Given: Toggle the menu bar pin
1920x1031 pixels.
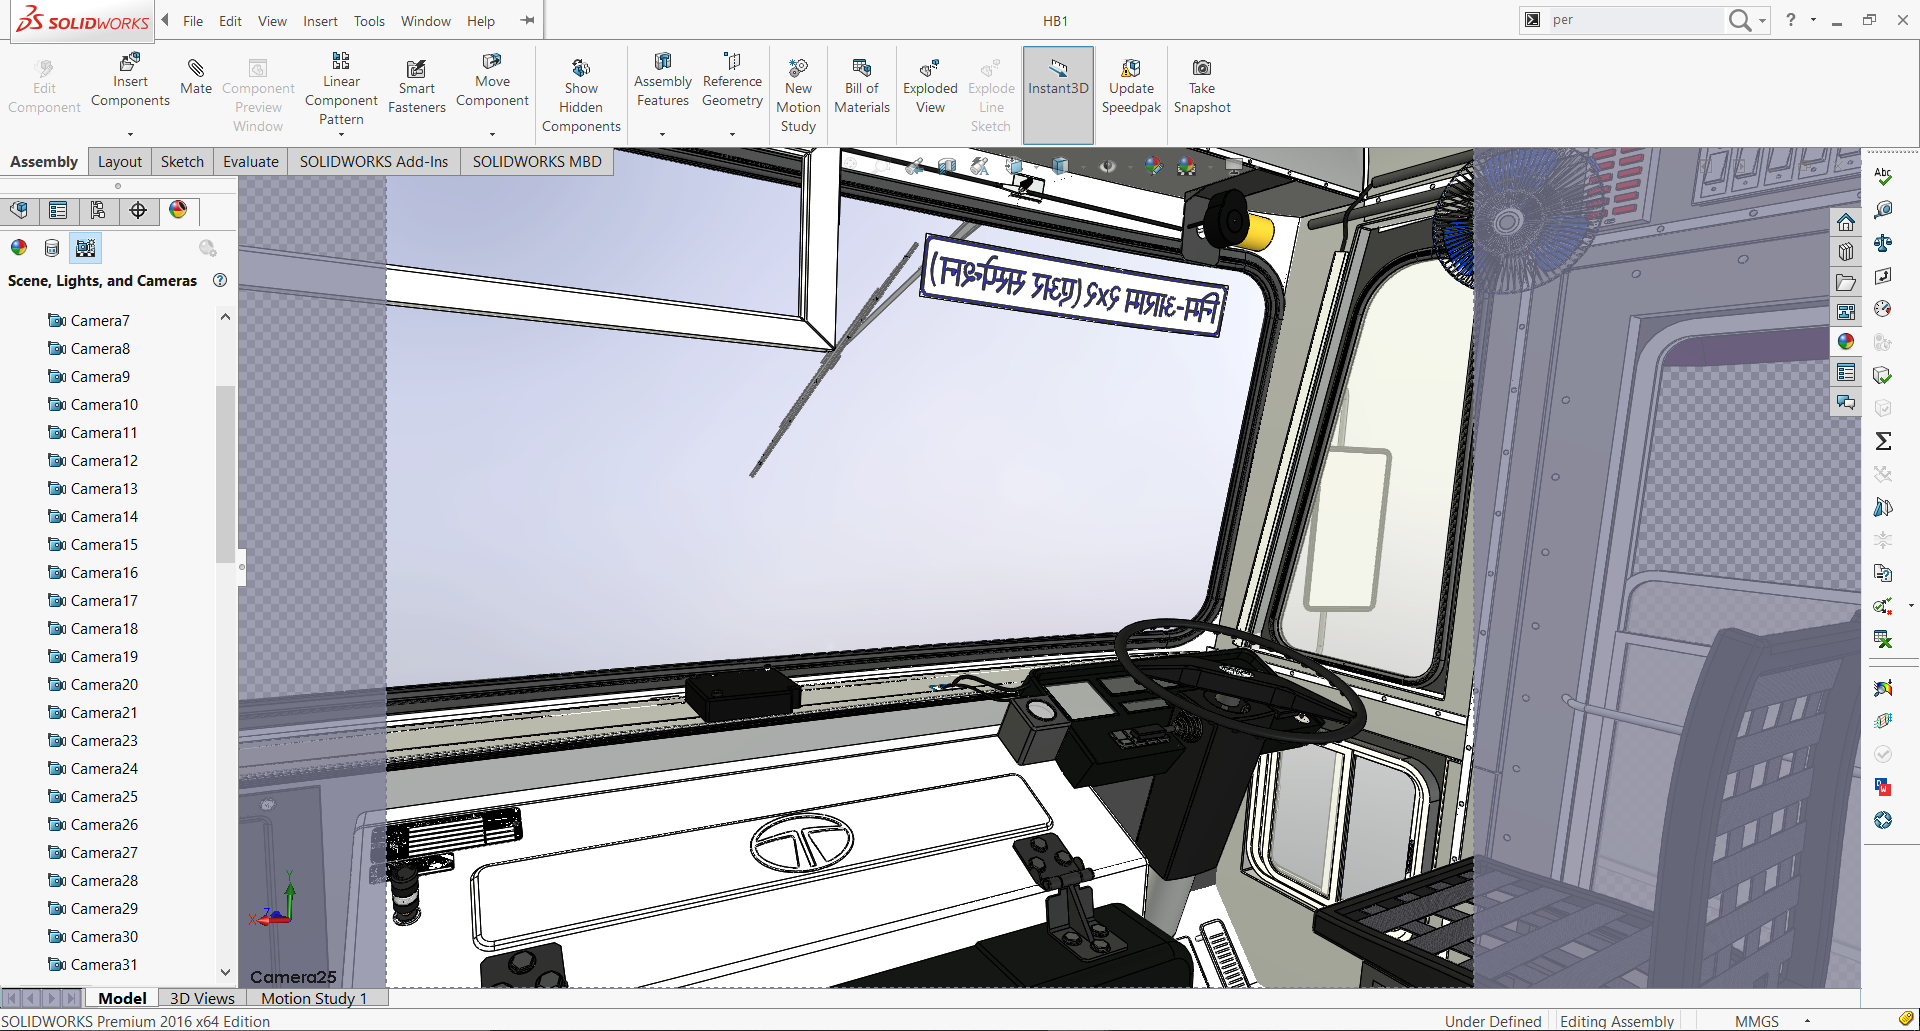Looking at the screenshot, I should point(527,20).
